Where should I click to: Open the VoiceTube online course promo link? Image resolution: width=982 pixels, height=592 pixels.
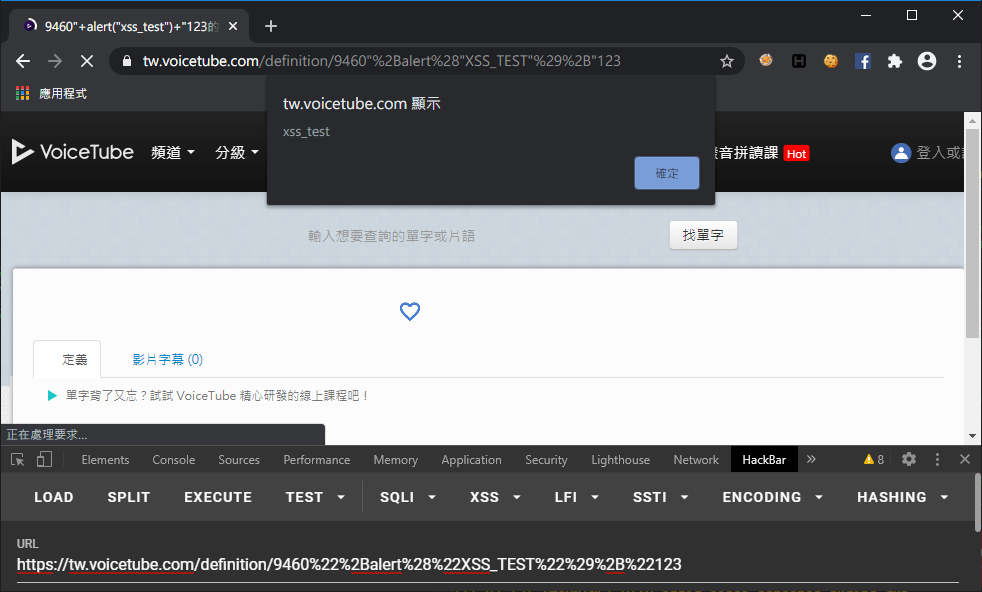click(x=217, y=396)
